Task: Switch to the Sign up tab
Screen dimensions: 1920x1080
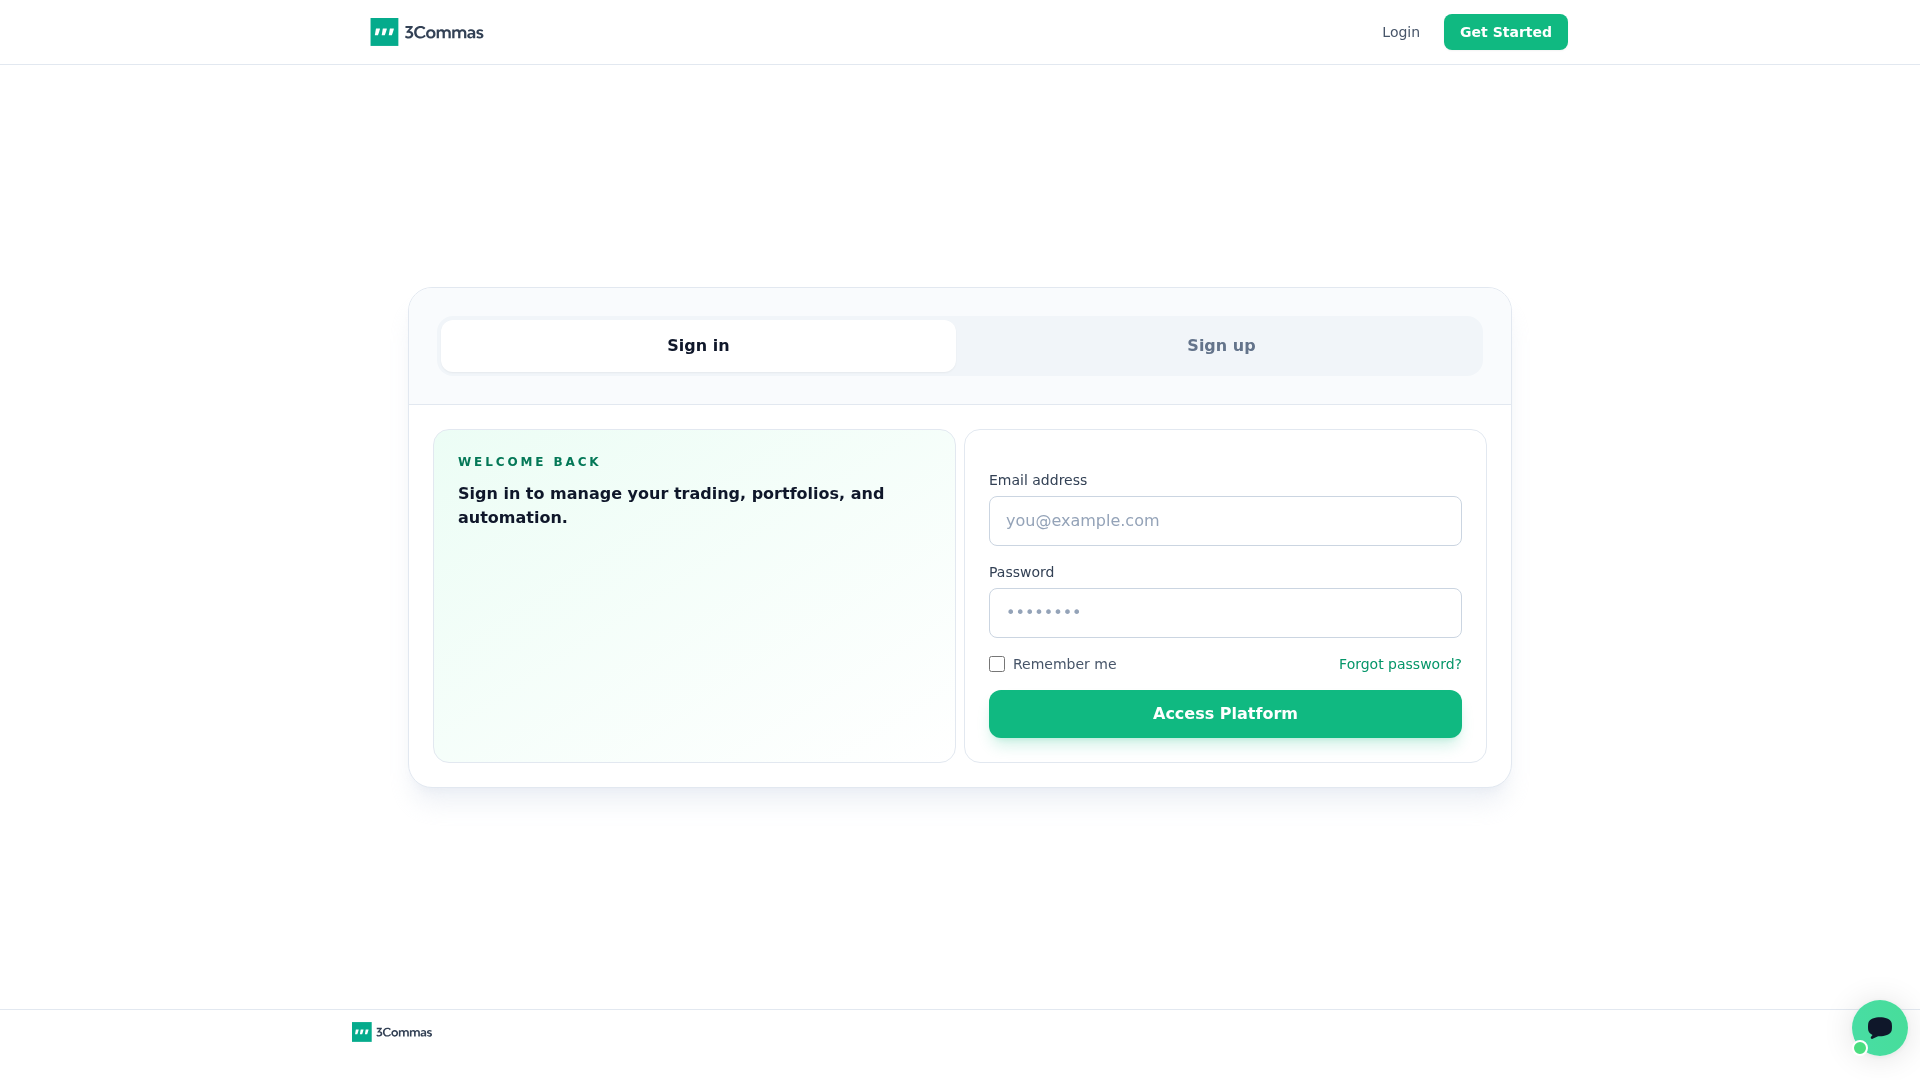Action: [1221, 346]
